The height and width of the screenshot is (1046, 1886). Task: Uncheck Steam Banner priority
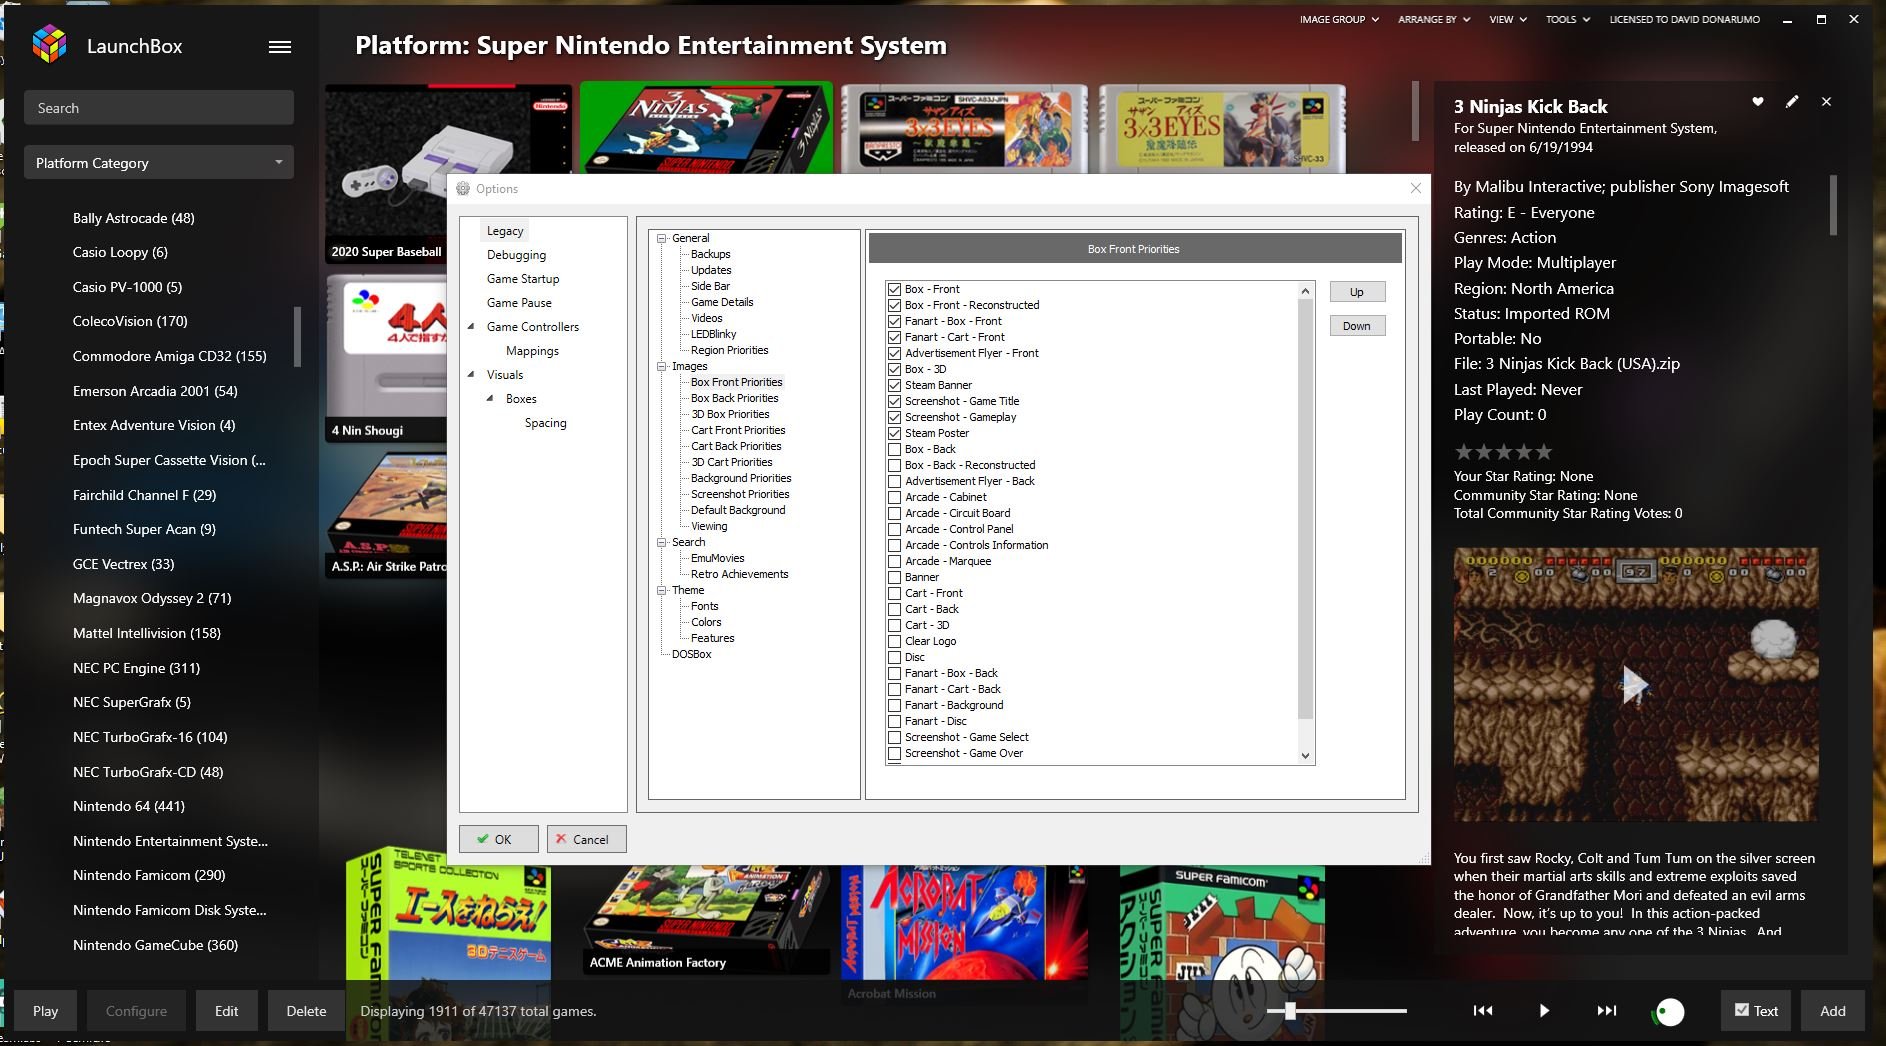895,385
